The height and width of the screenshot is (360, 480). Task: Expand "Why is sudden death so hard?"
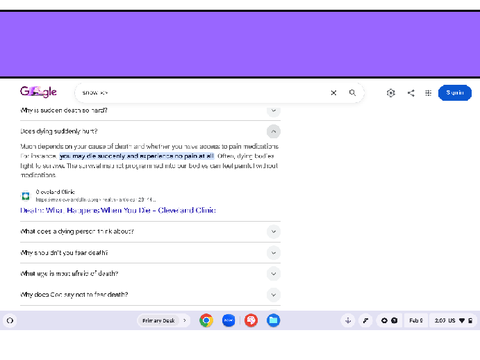pyautogui.click(x=273, y=110)
